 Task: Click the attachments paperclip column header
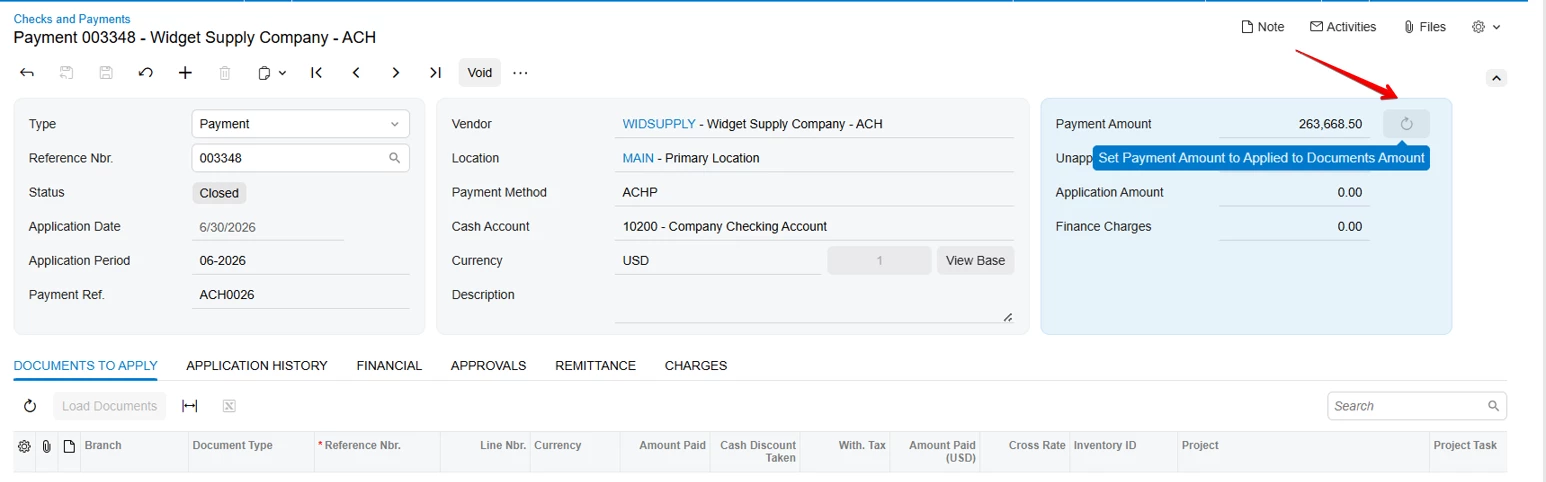(46, 446)
